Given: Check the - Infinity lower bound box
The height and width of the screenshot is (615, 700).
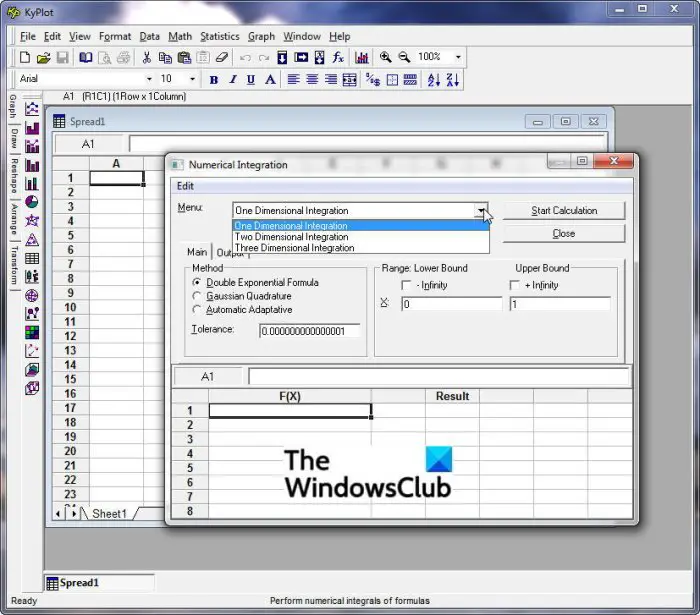Looking at the screenshot, I should 406,285.
